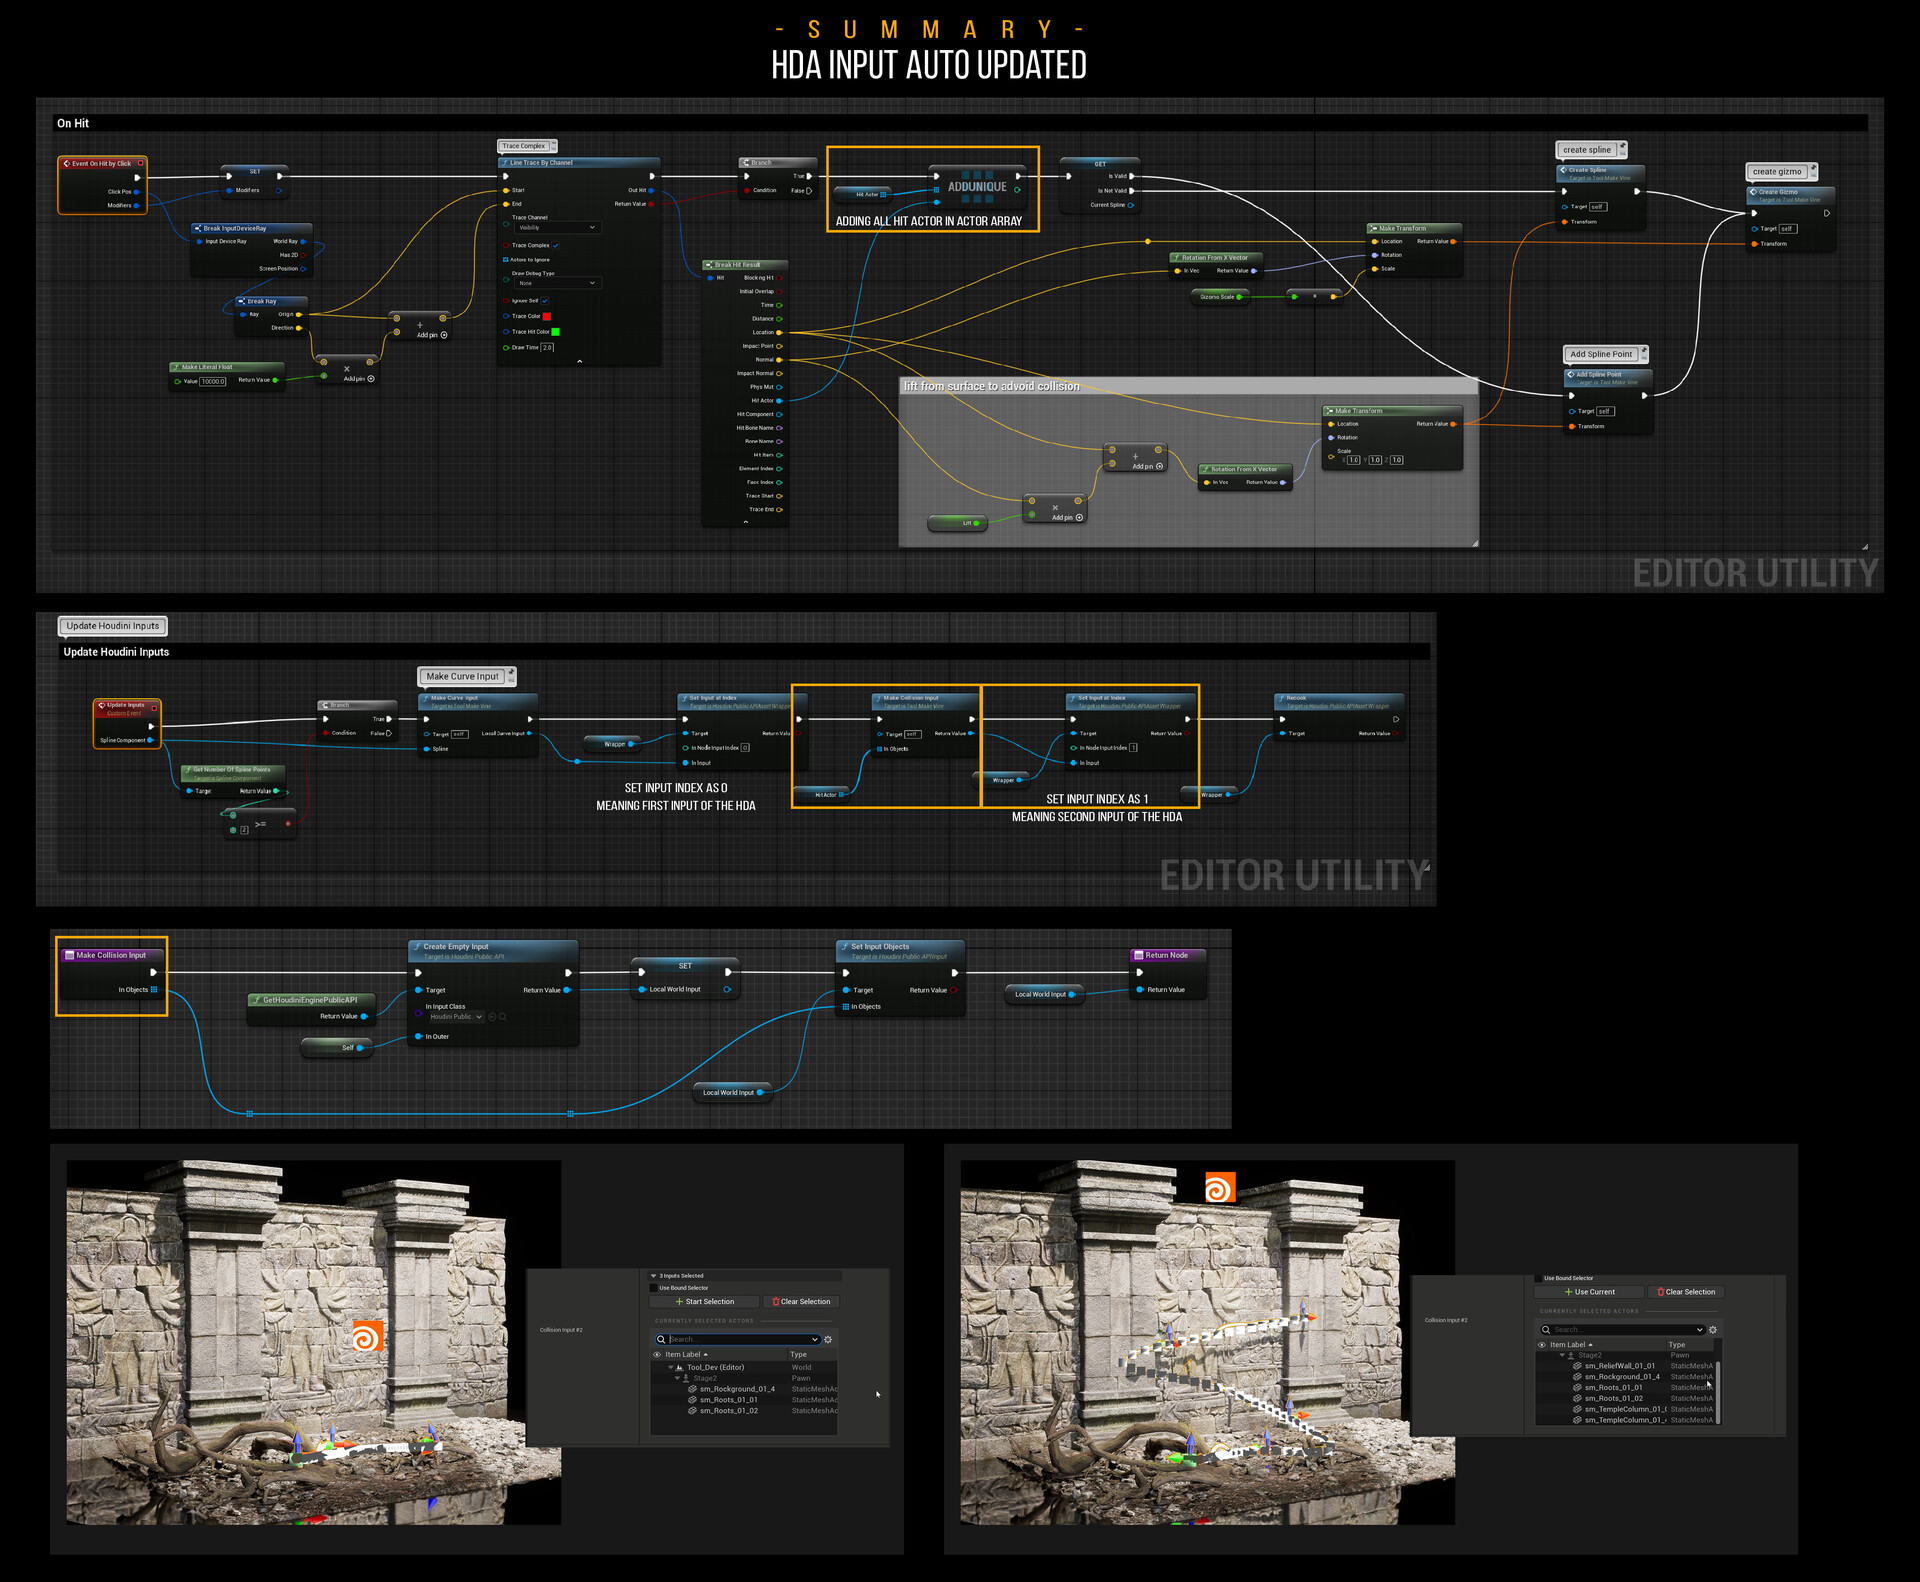Uncheck Ignore Self on Line Trace By Channel
The height and width of the screenshot is (1582, 1920).
(x=545, y=300)
